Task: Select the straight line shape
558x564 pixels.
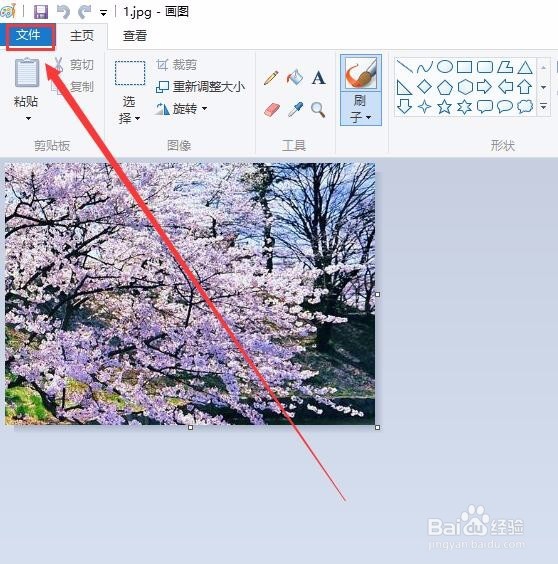Action: [404, 67]
